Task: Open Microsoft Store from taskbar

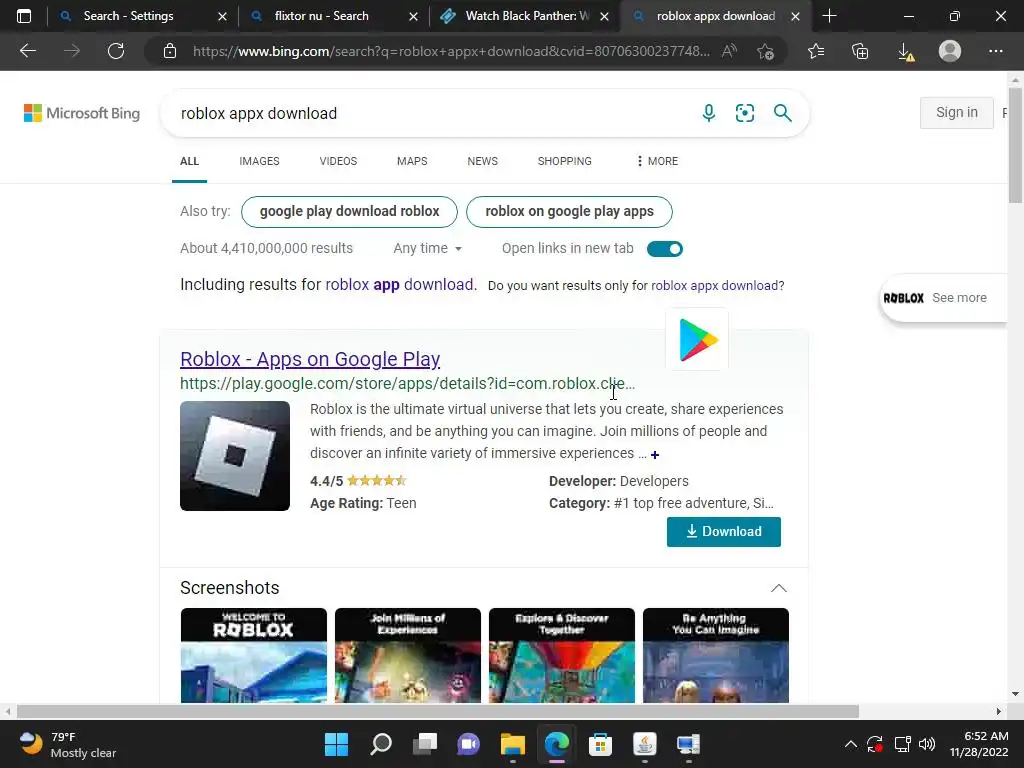Action: coord(600,744)
